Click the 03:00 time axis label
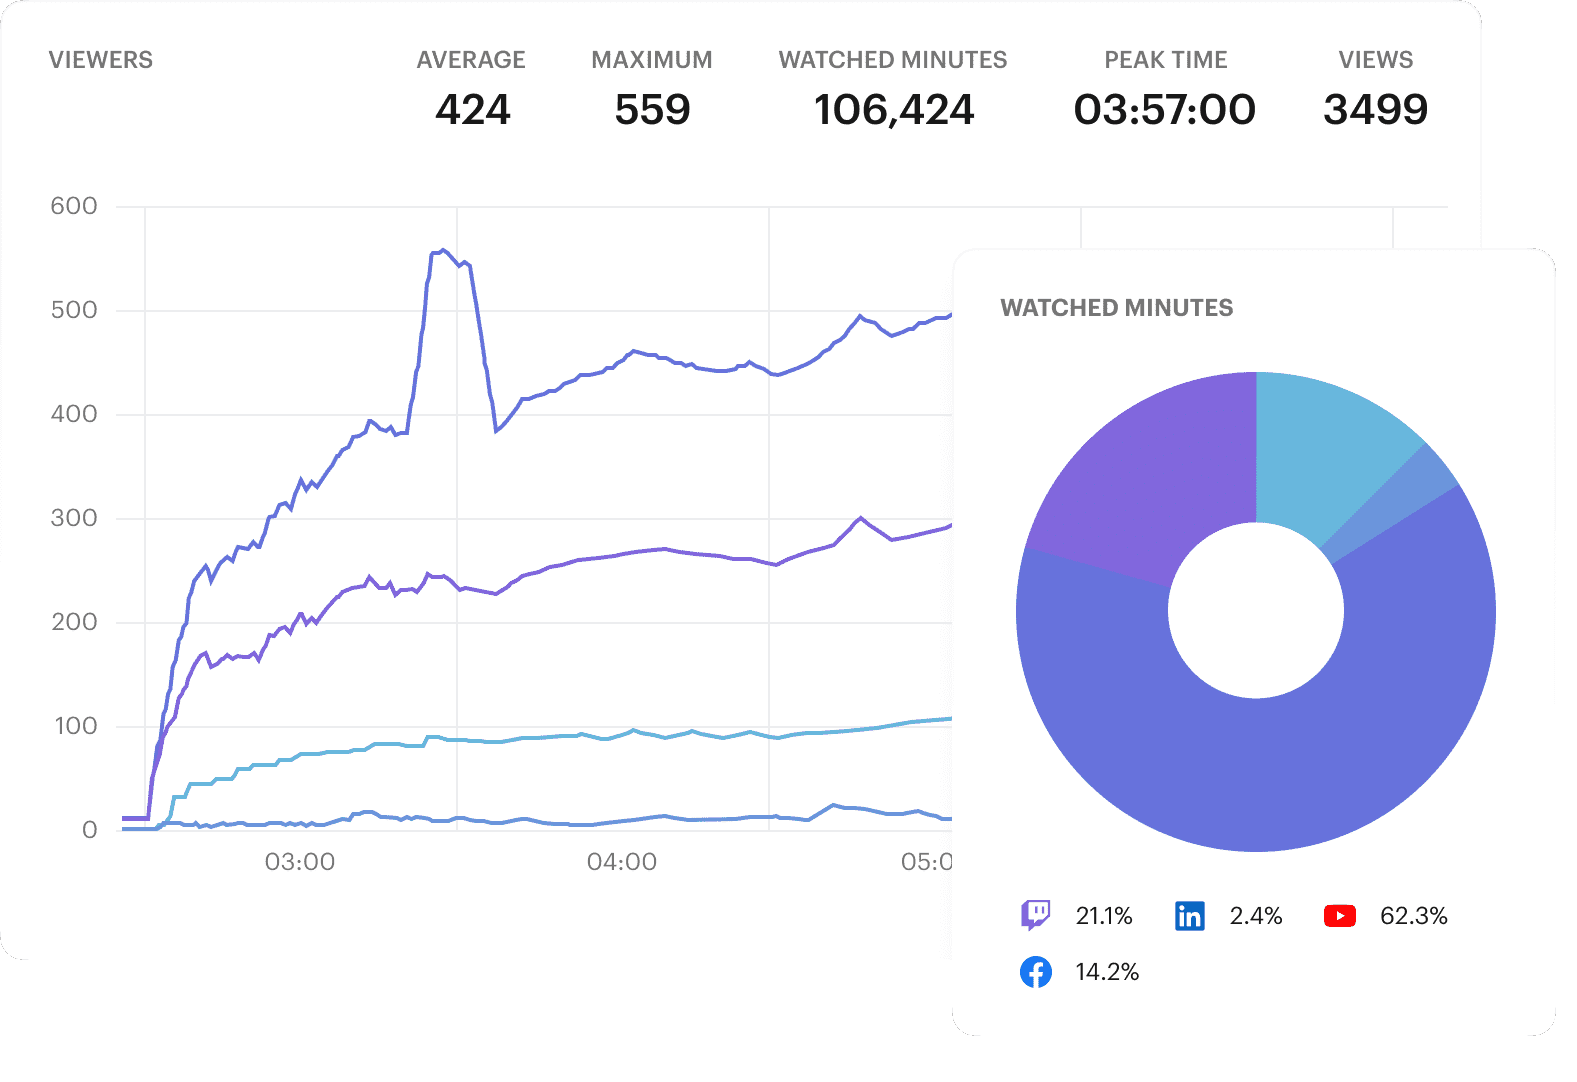The height and width of the screenshot is (1082, 1577). [x=300, y=862]
